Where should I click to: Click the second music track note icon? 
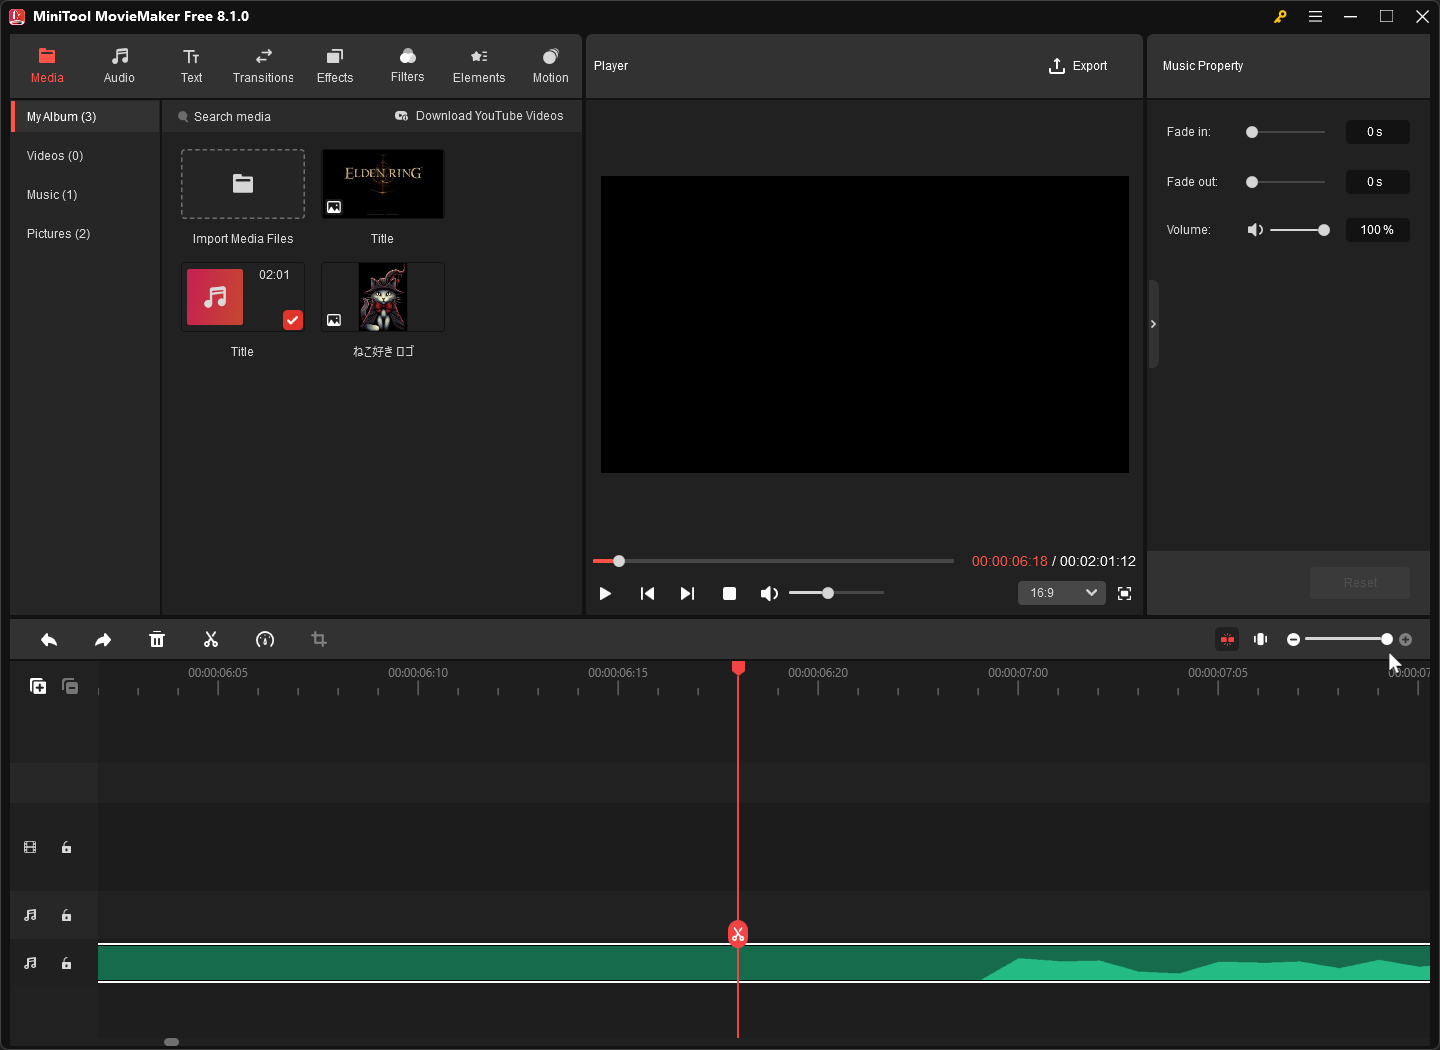click(x=30, y=963)
